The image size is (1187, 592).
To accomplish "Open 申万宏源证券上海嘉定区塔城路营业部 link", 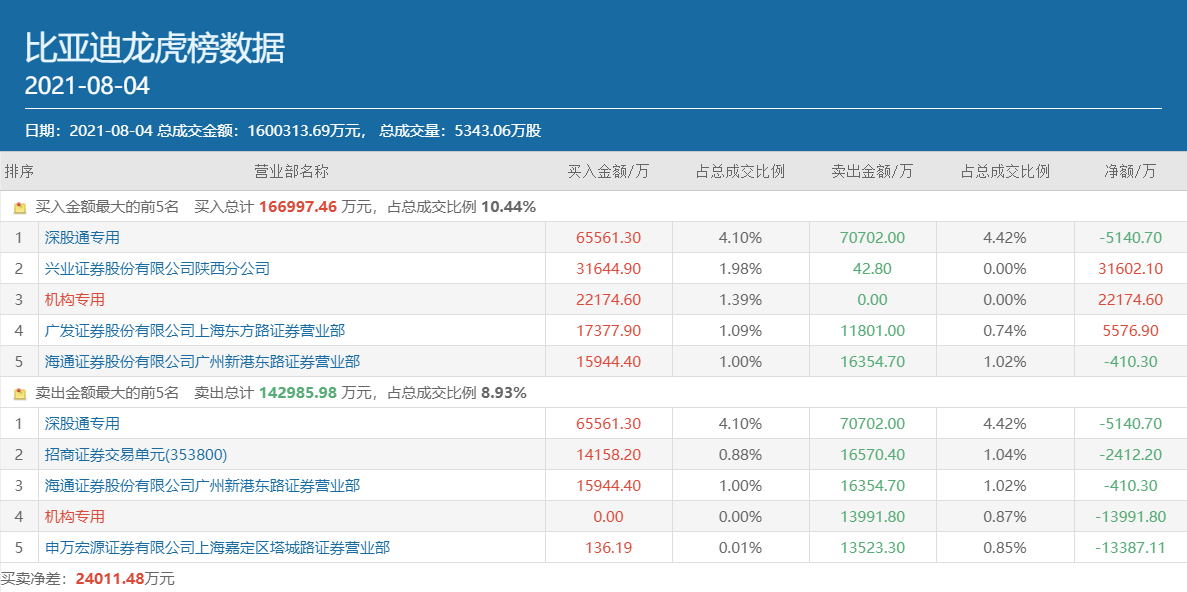I will pyautogui.click(x=217, y=547).
